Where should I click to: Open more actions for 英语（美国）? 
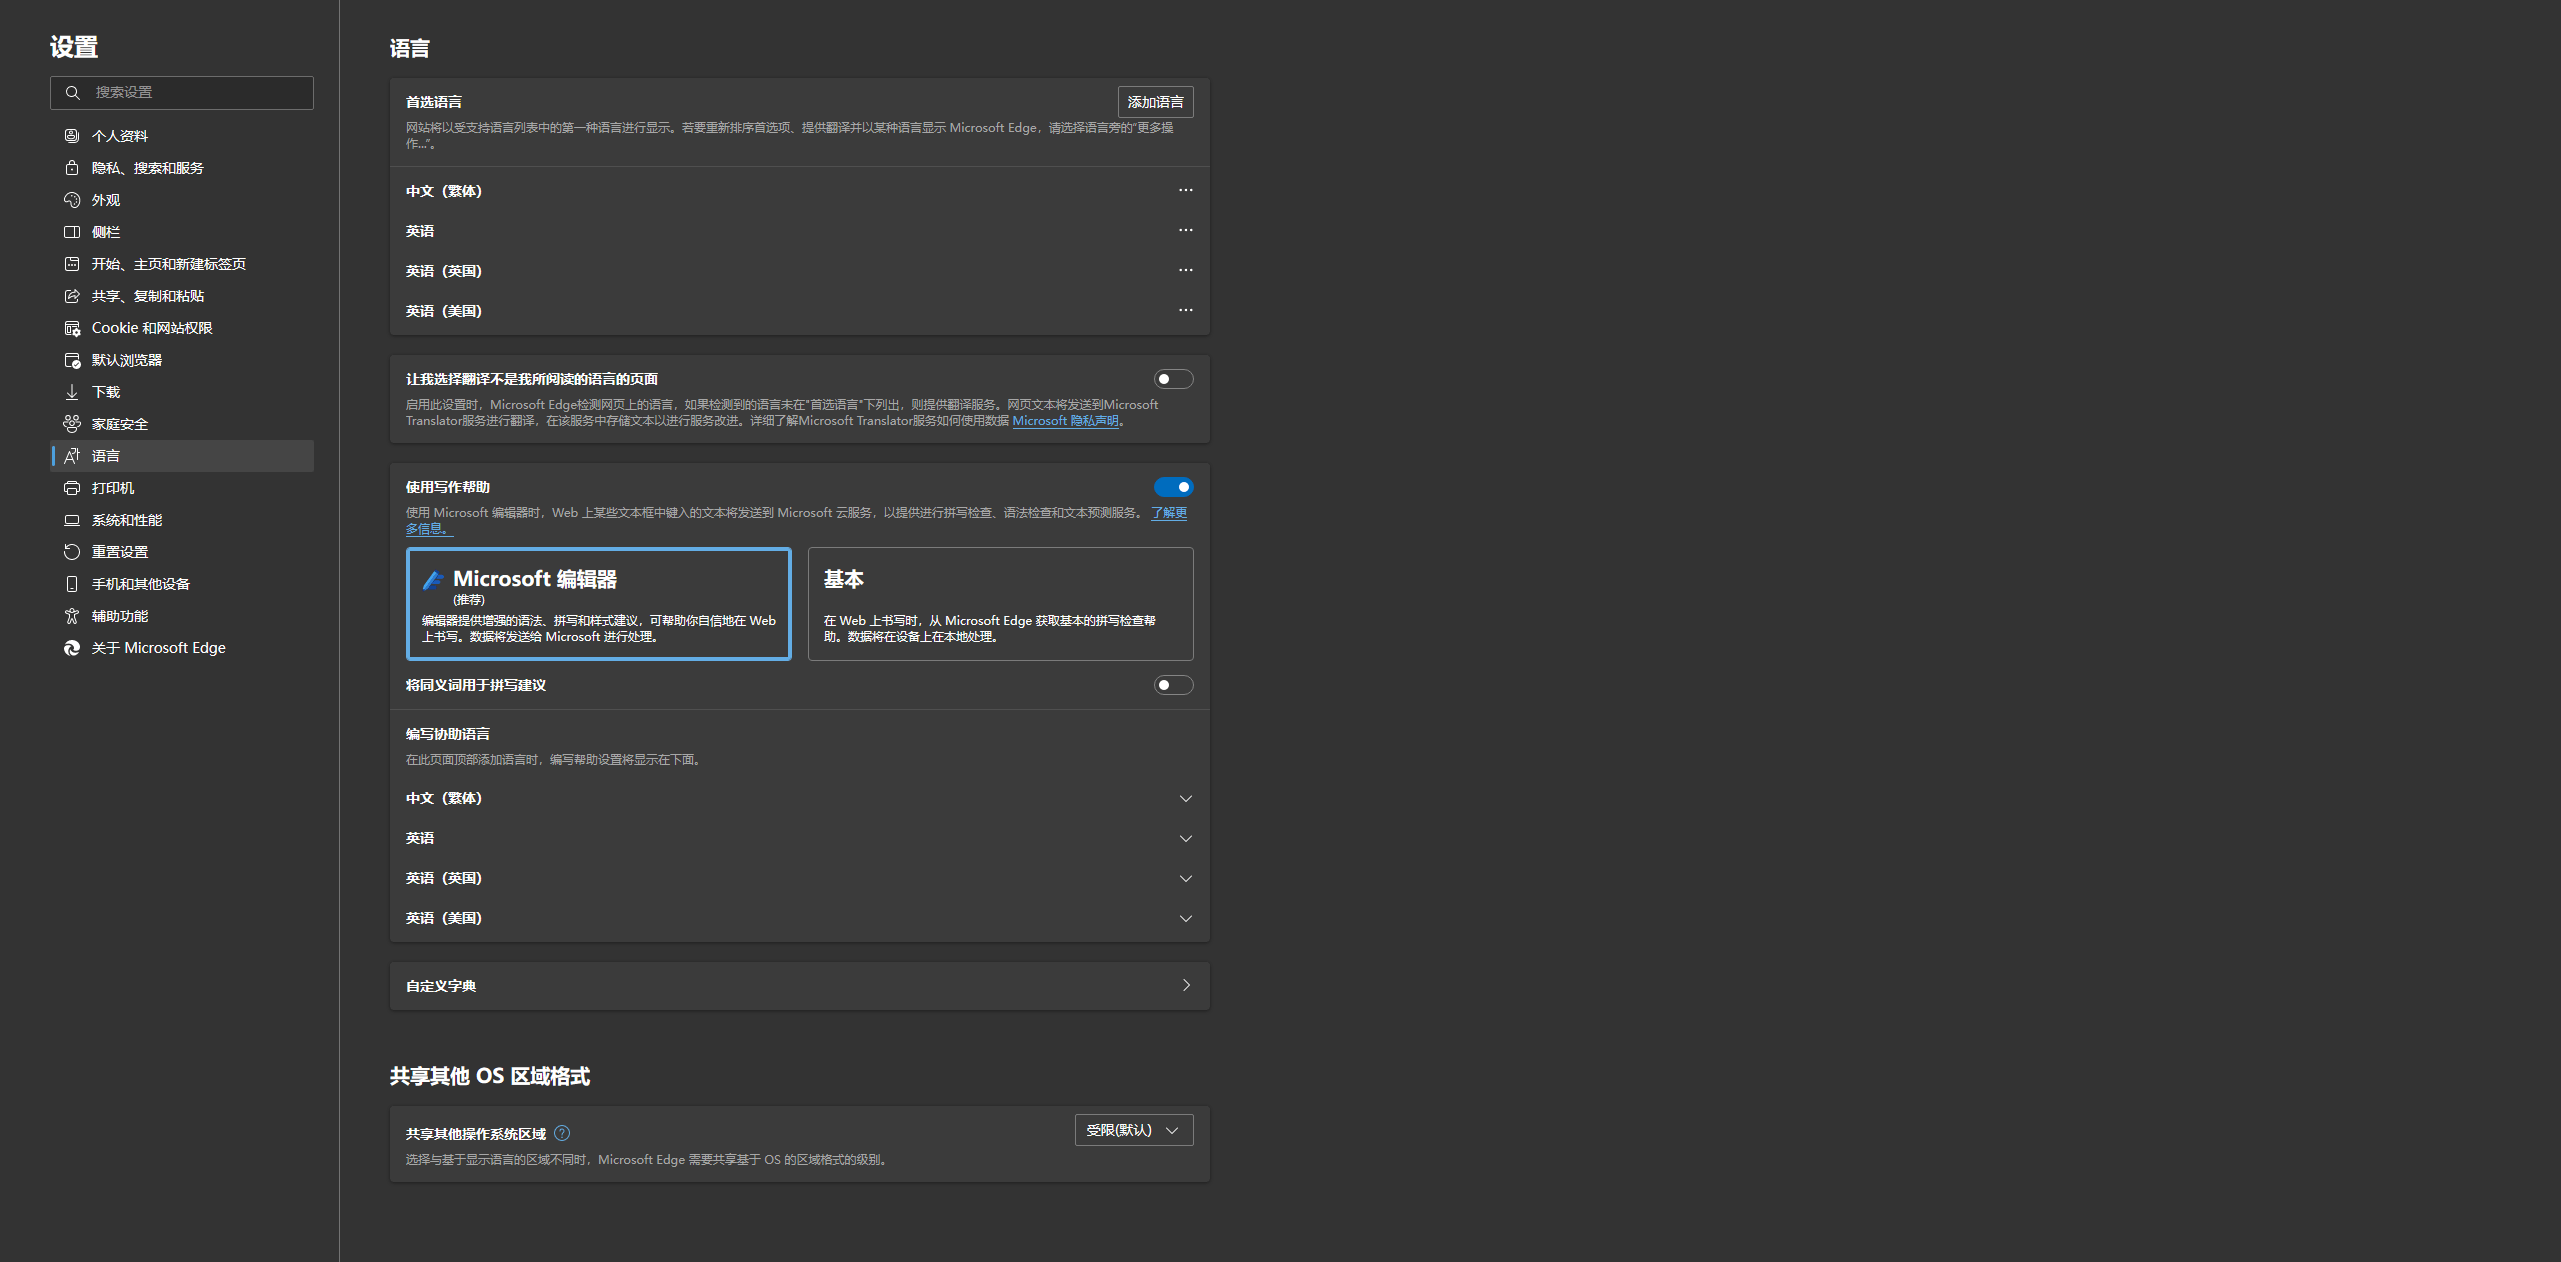[x=1185, y=310]
